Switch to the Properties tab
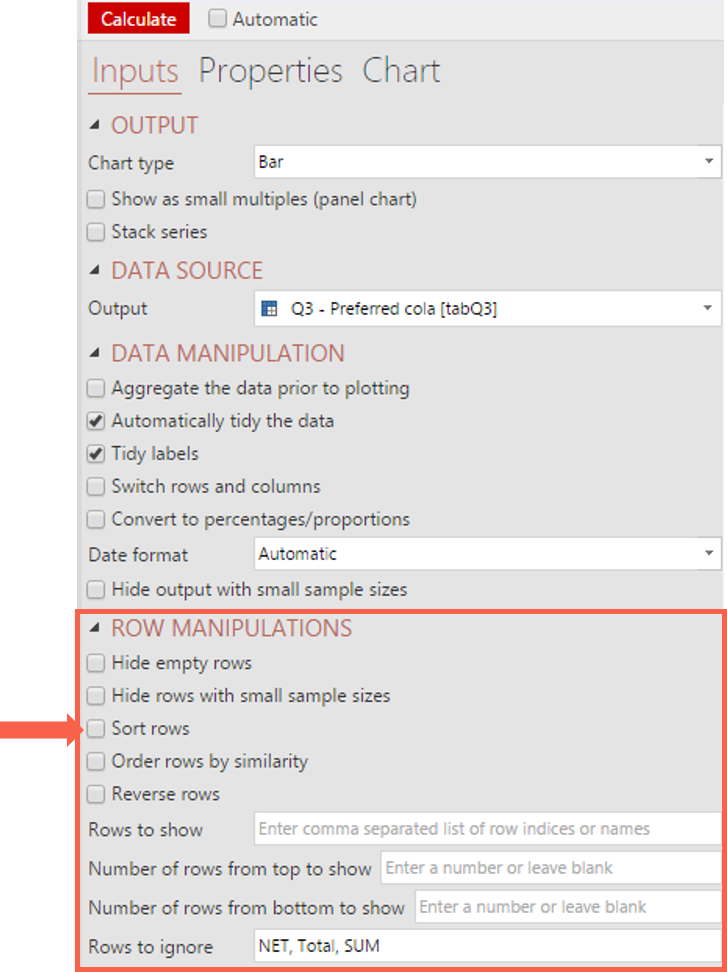The height and width of the screenshot is (972, 727). 270,71
